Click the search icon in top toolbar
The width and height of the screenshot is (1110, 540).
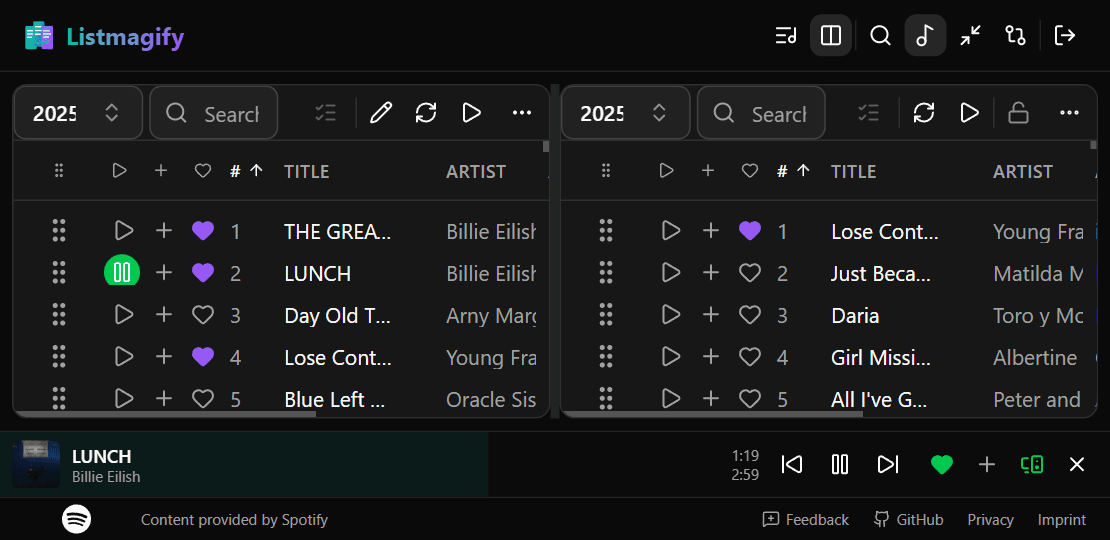pos(880,36)
